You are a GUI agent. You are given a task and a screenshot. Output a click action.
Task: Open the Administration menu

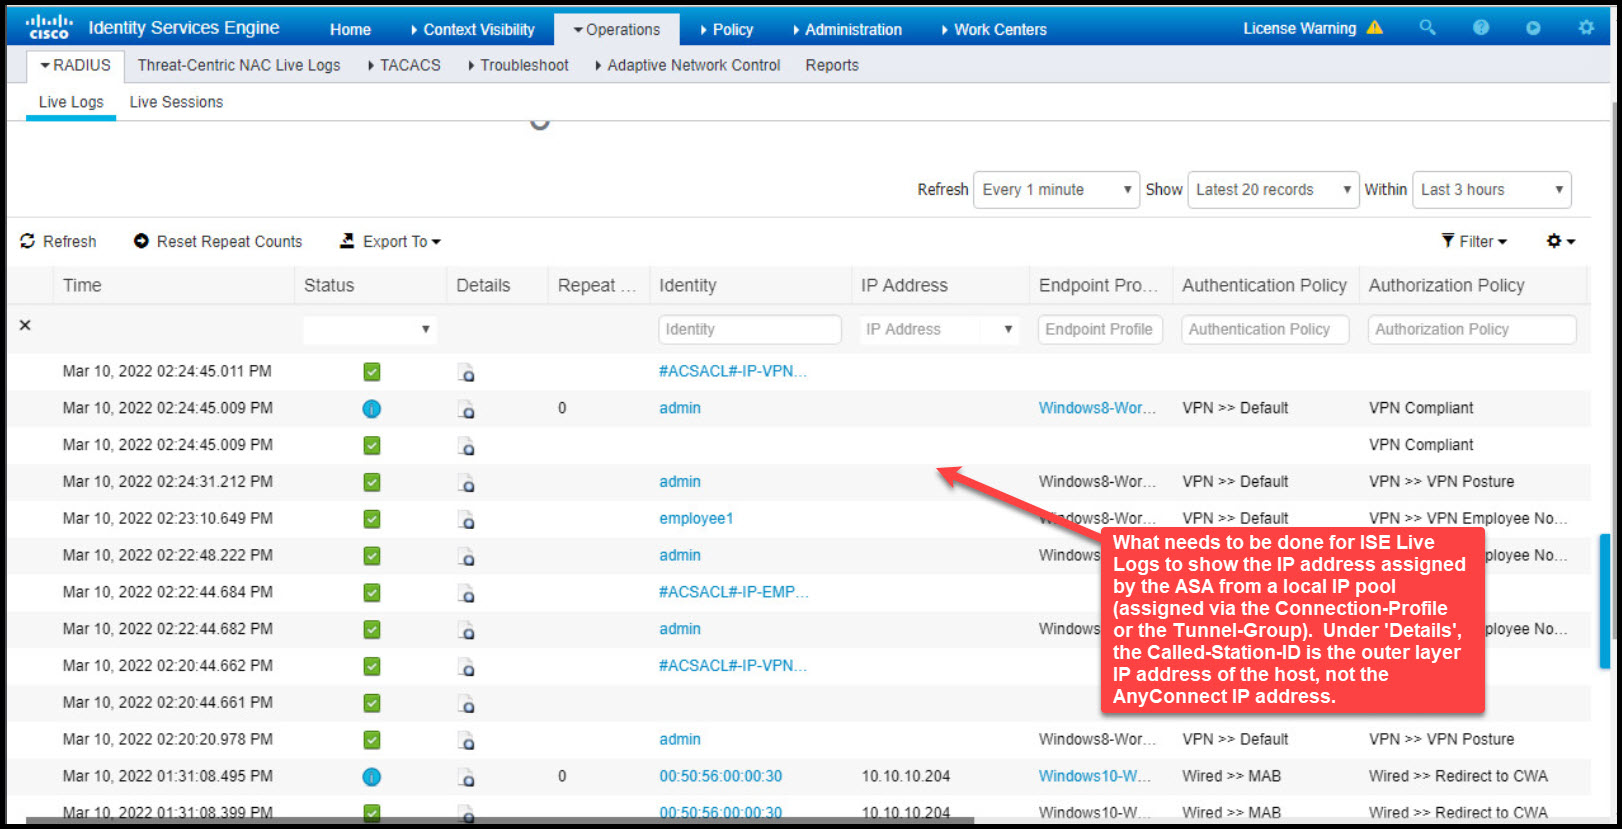point(847,29)
